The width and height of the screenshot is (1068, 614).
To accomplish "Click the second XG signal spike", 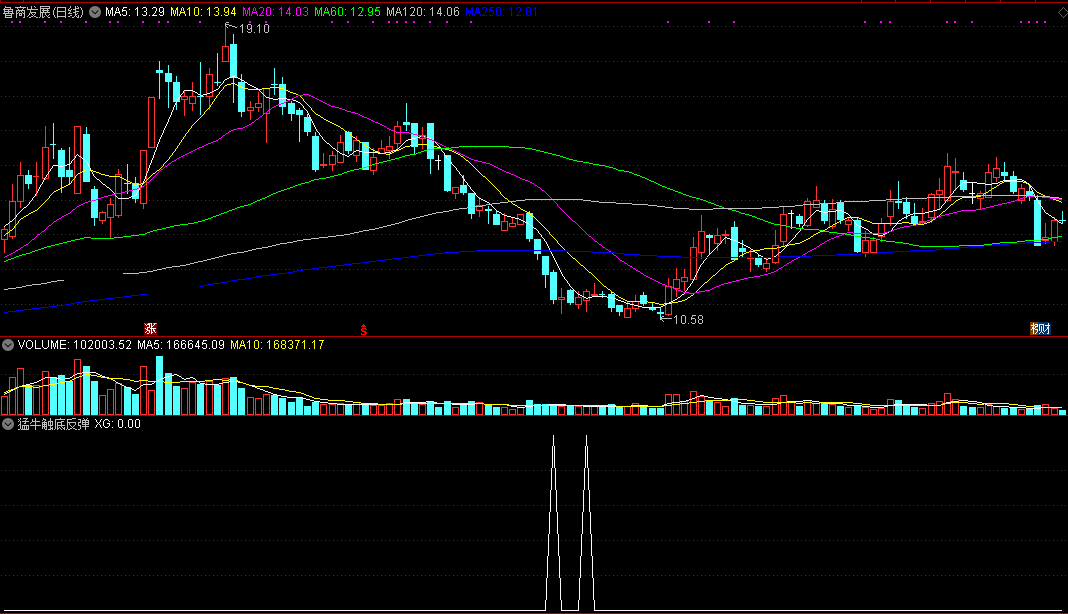I will (x=586, y=523).
